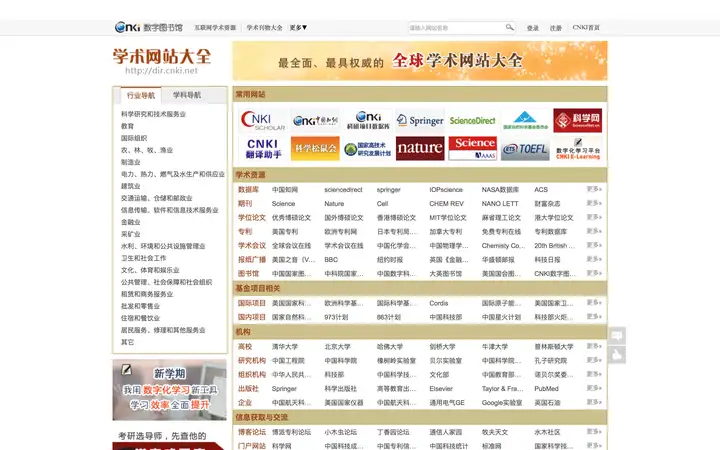Select 金融业 in the industry list
This screenshot has height=450, width=720.
[x=131, y=222]
